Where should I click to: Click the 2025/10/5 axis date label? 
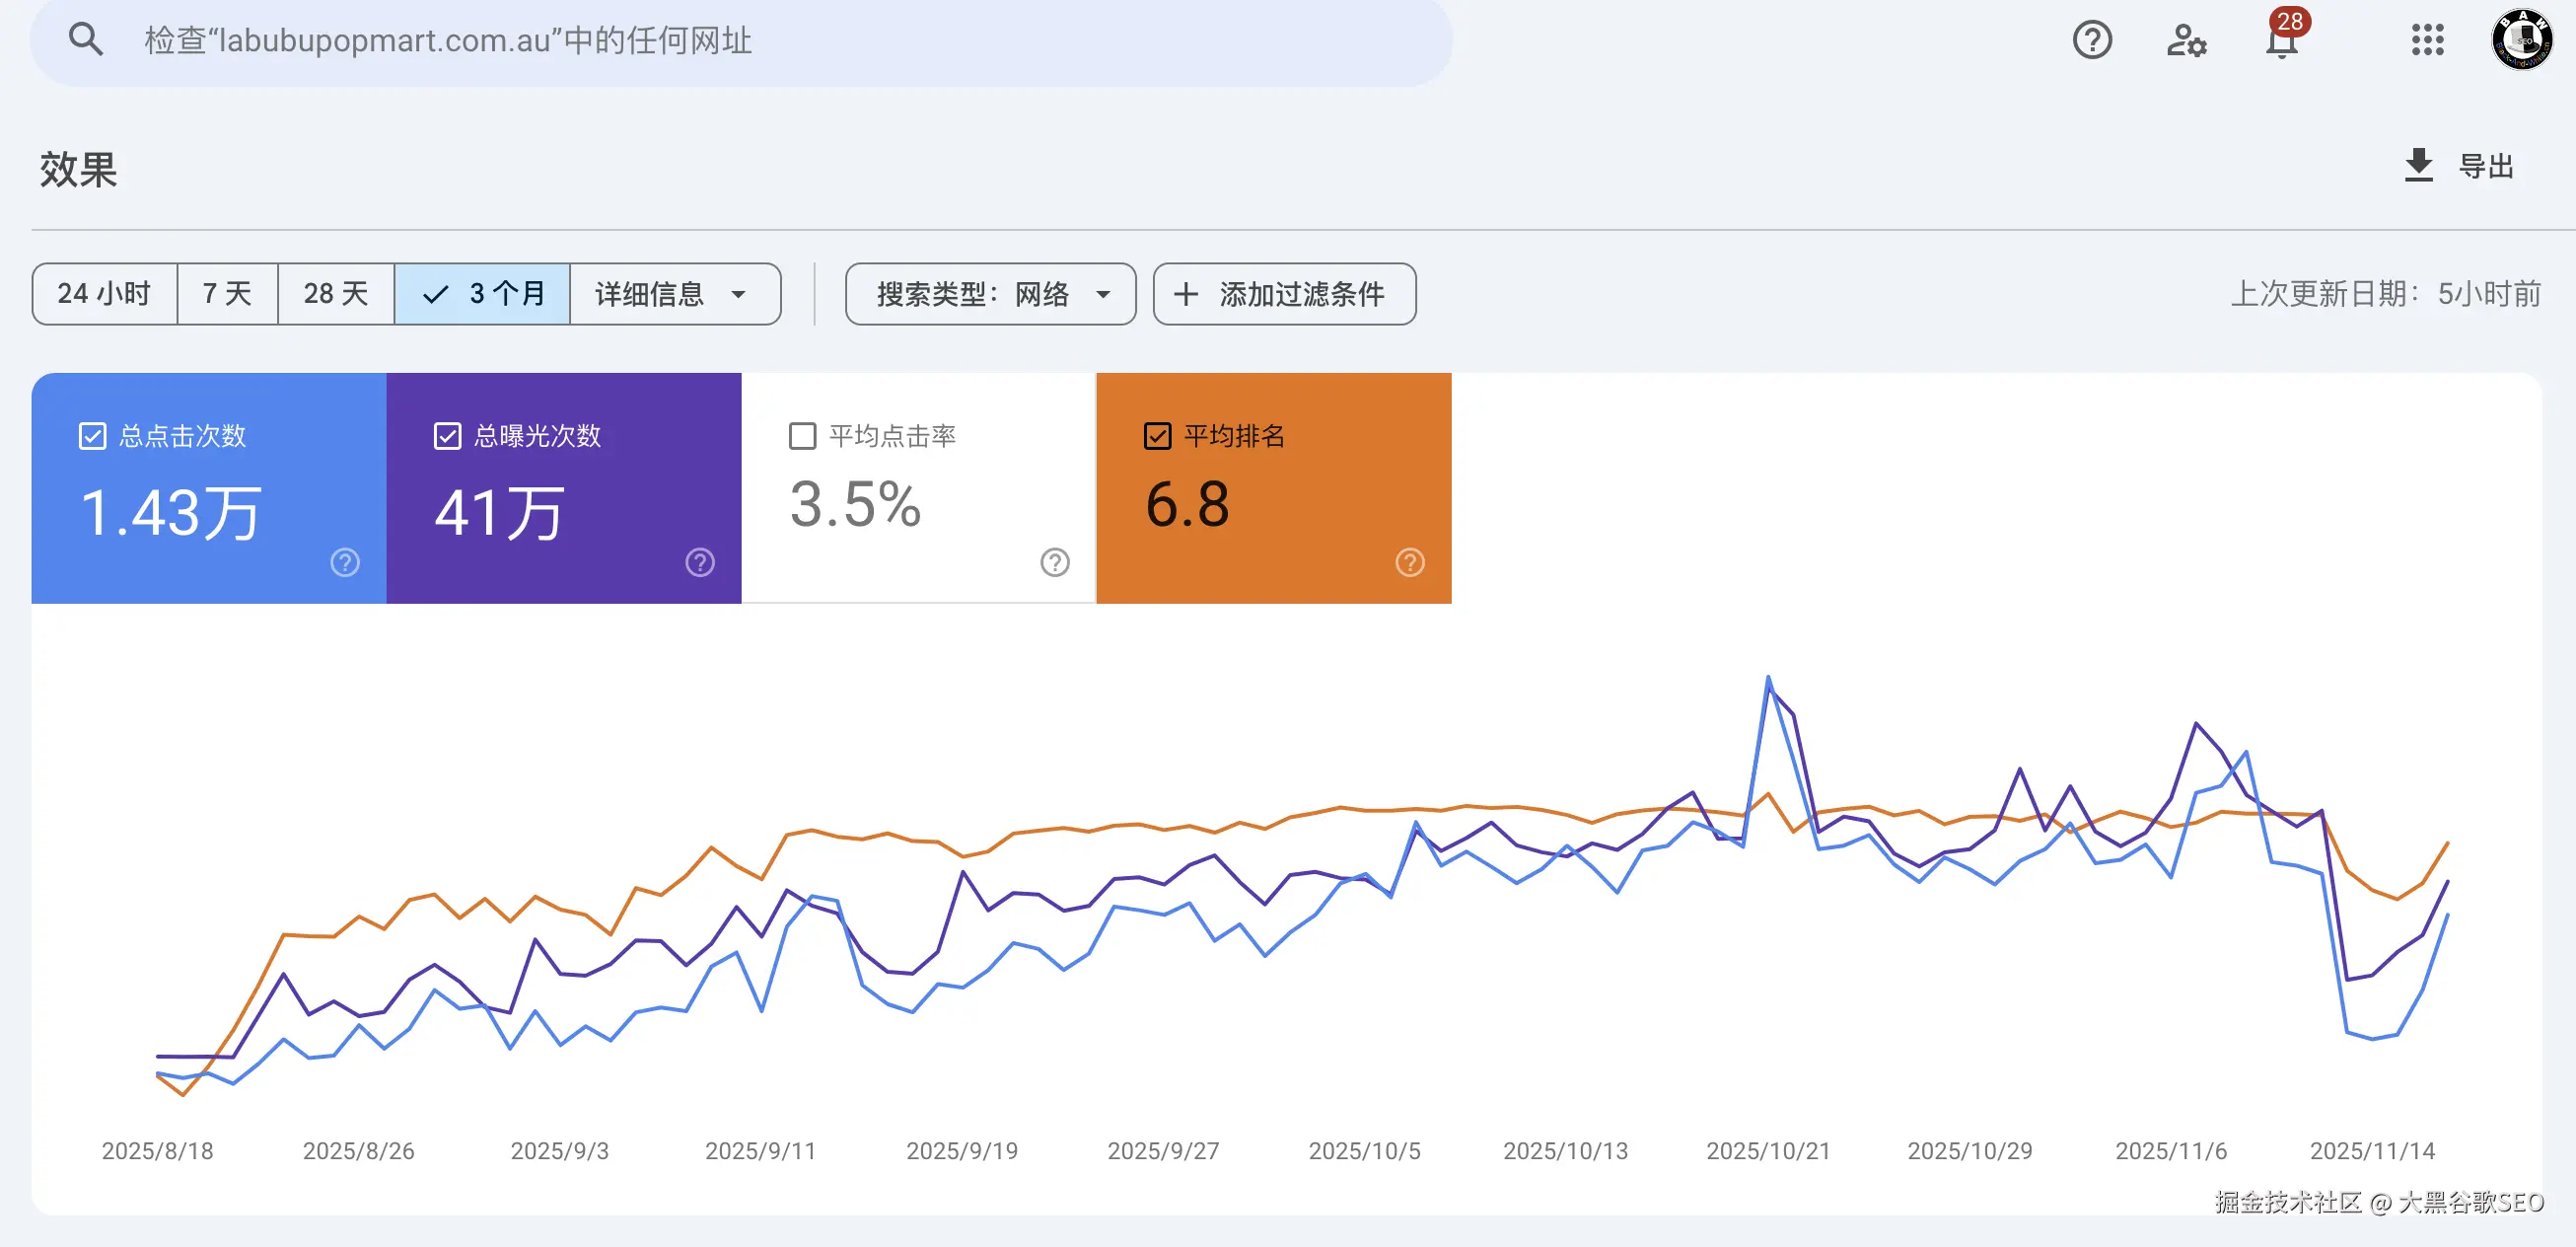point(1365,1151)
